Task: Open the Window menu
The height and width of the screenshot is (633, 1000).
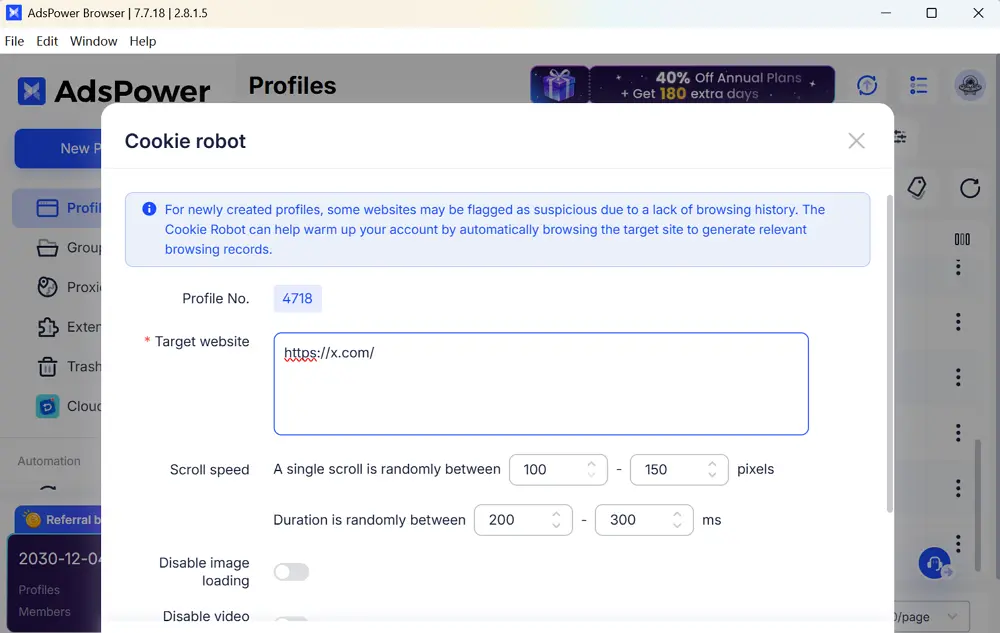Action: 93,41
